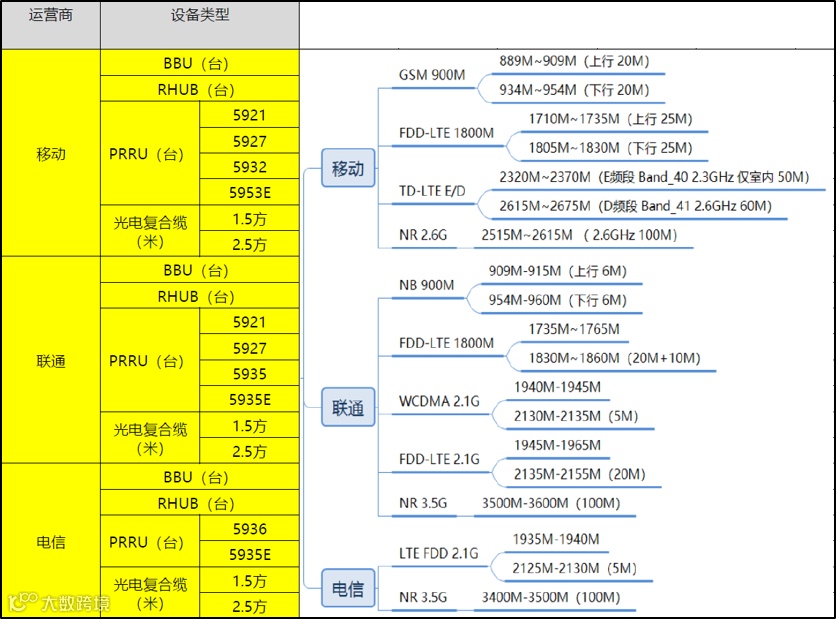Click 2125M-2130M (5M) entry
This screenshot has height=619, width=836.
pyautogui.click(x=574, y=568)
